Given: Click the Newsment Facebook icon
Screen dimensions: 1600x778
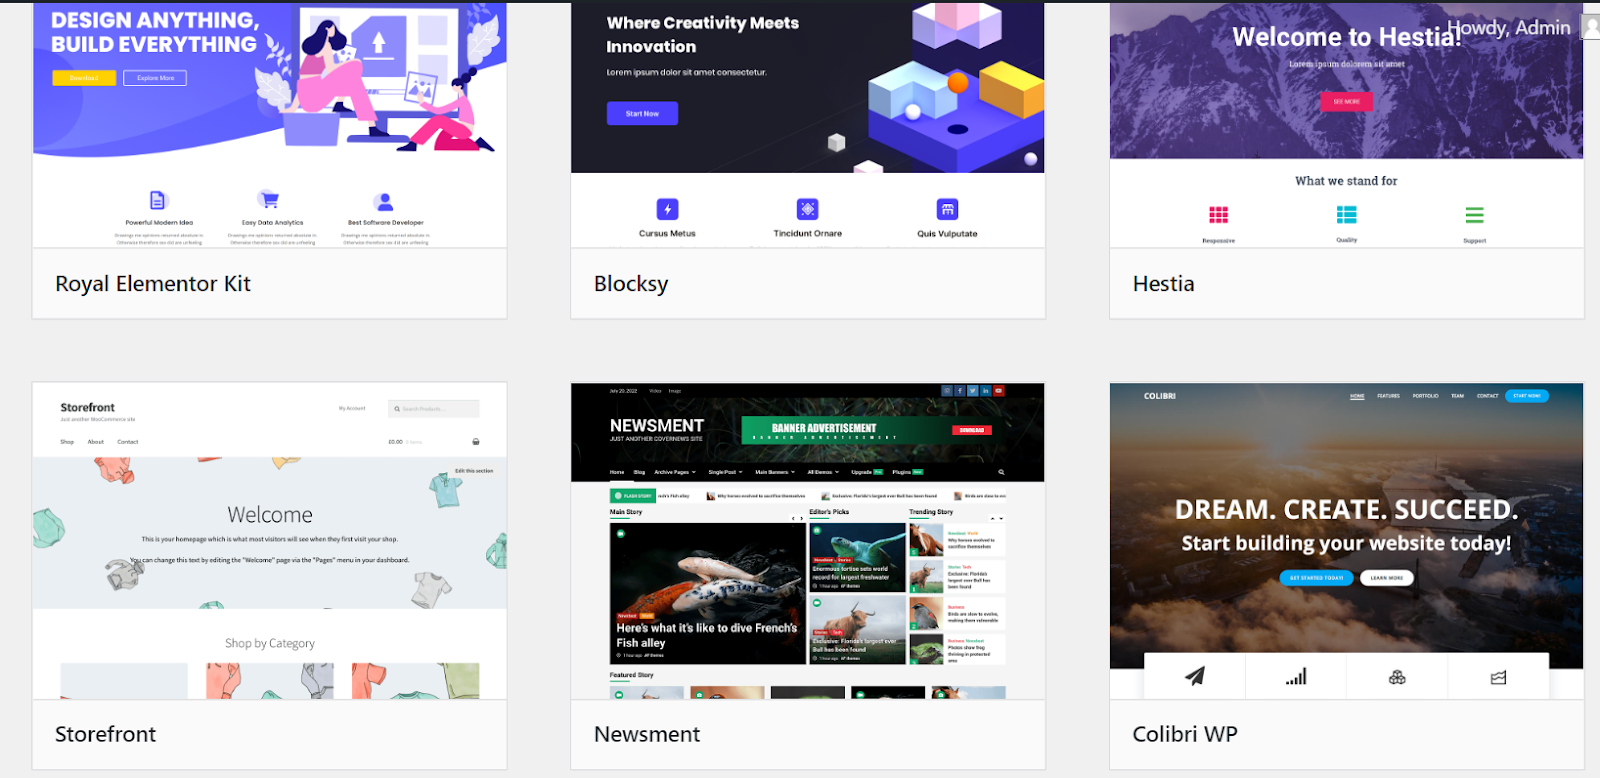Looking at the screenshot, I should coord(960,391).
